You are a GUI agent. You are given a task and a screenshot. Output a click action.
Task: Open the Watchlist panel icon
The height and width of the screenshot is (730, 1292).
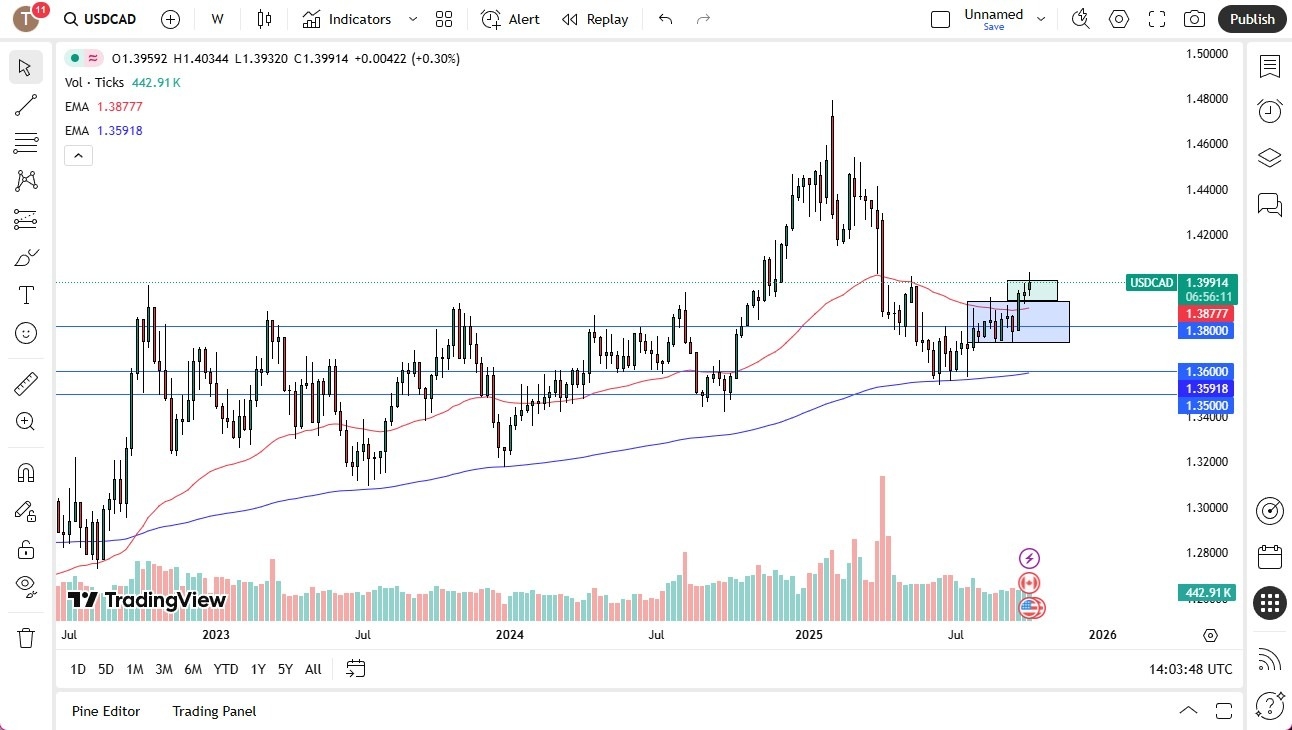(1270, 67)
